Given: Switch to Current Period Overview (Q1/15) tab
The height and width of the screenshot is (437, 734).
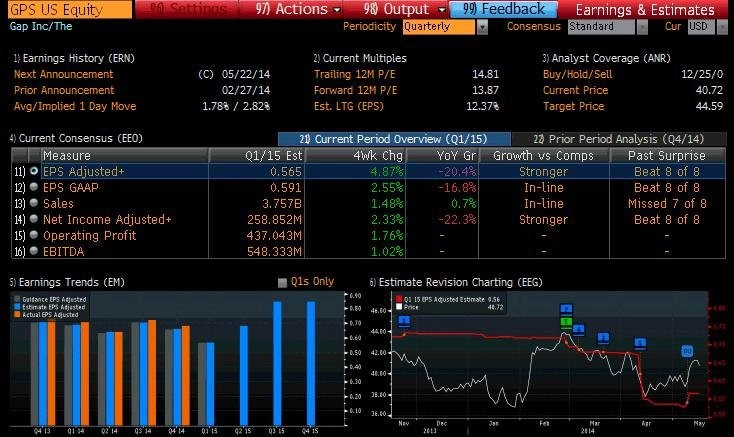Looking at the screenshot, I should 394,139.
